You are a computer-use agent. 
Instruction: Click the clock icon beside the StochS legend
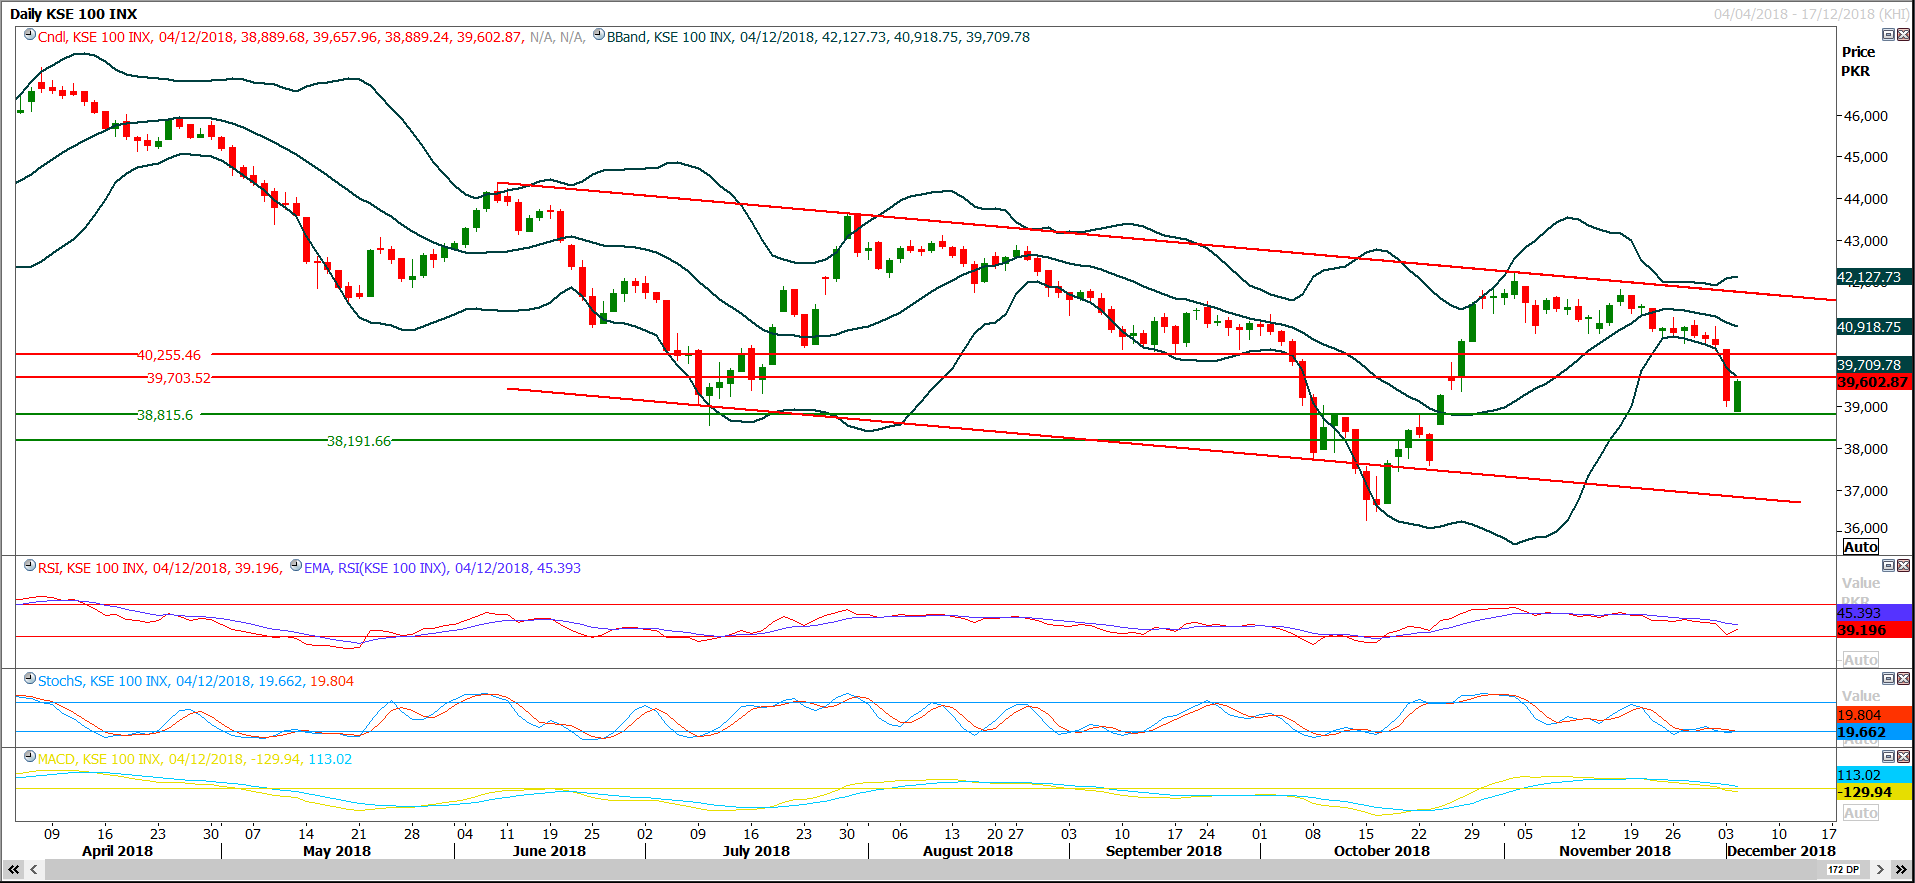pyautogui.click(x=30, y=679)
